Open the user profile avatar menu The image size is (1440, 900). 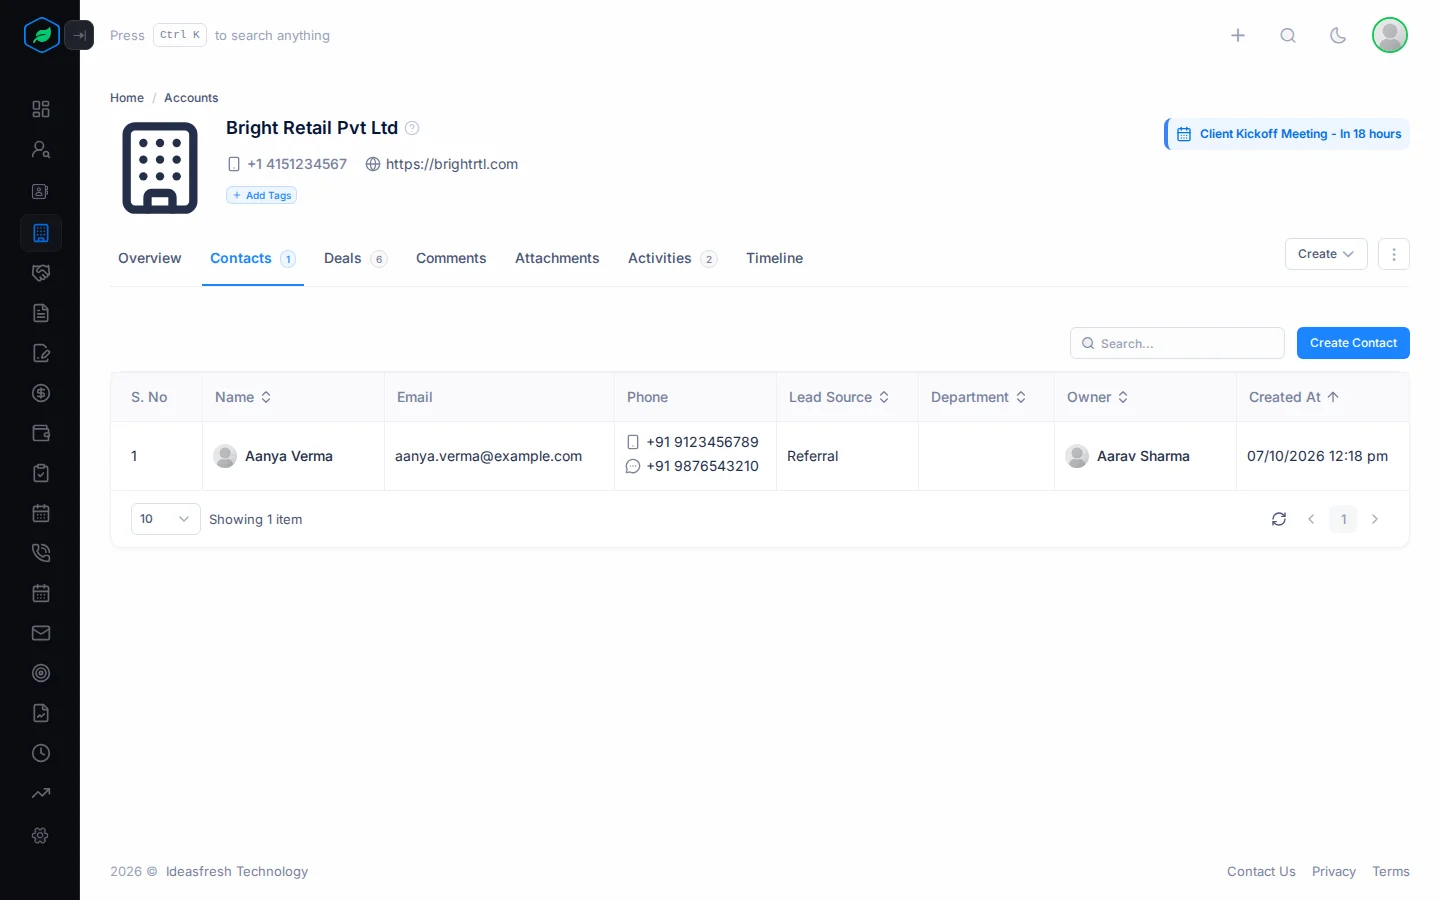coord(1390,35)
